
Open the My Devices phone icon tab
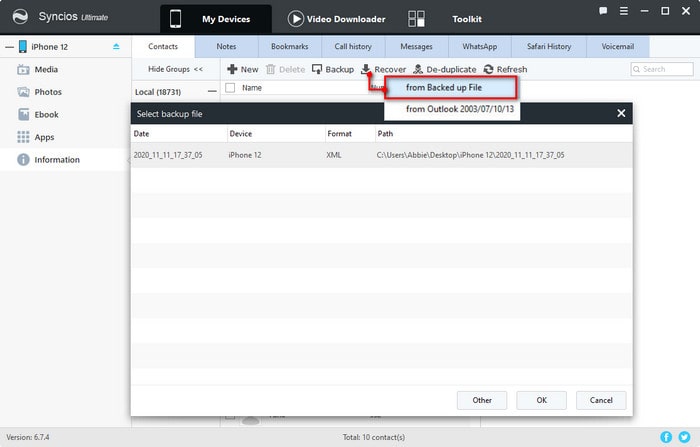click(175, 19)
